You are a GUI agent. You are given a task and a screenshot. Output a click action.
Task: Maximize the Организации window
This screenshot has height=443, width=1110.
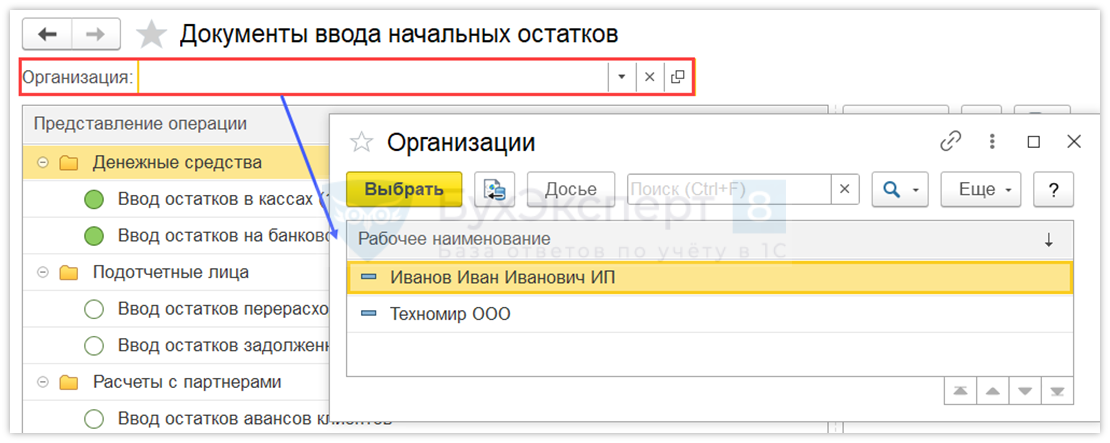click(1034, 142)
